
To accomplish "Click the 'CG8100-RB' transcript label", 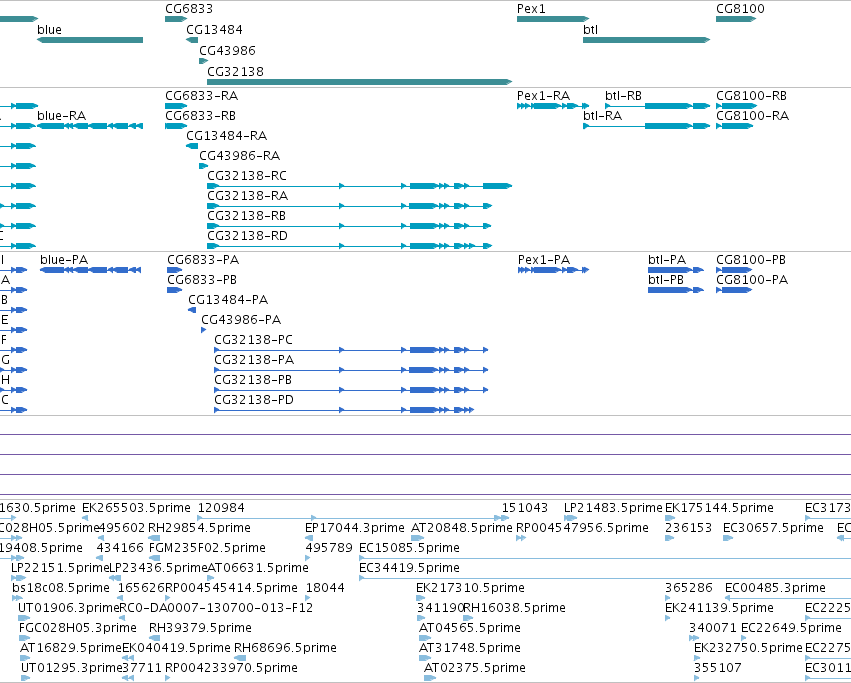I will coord(752,96).
